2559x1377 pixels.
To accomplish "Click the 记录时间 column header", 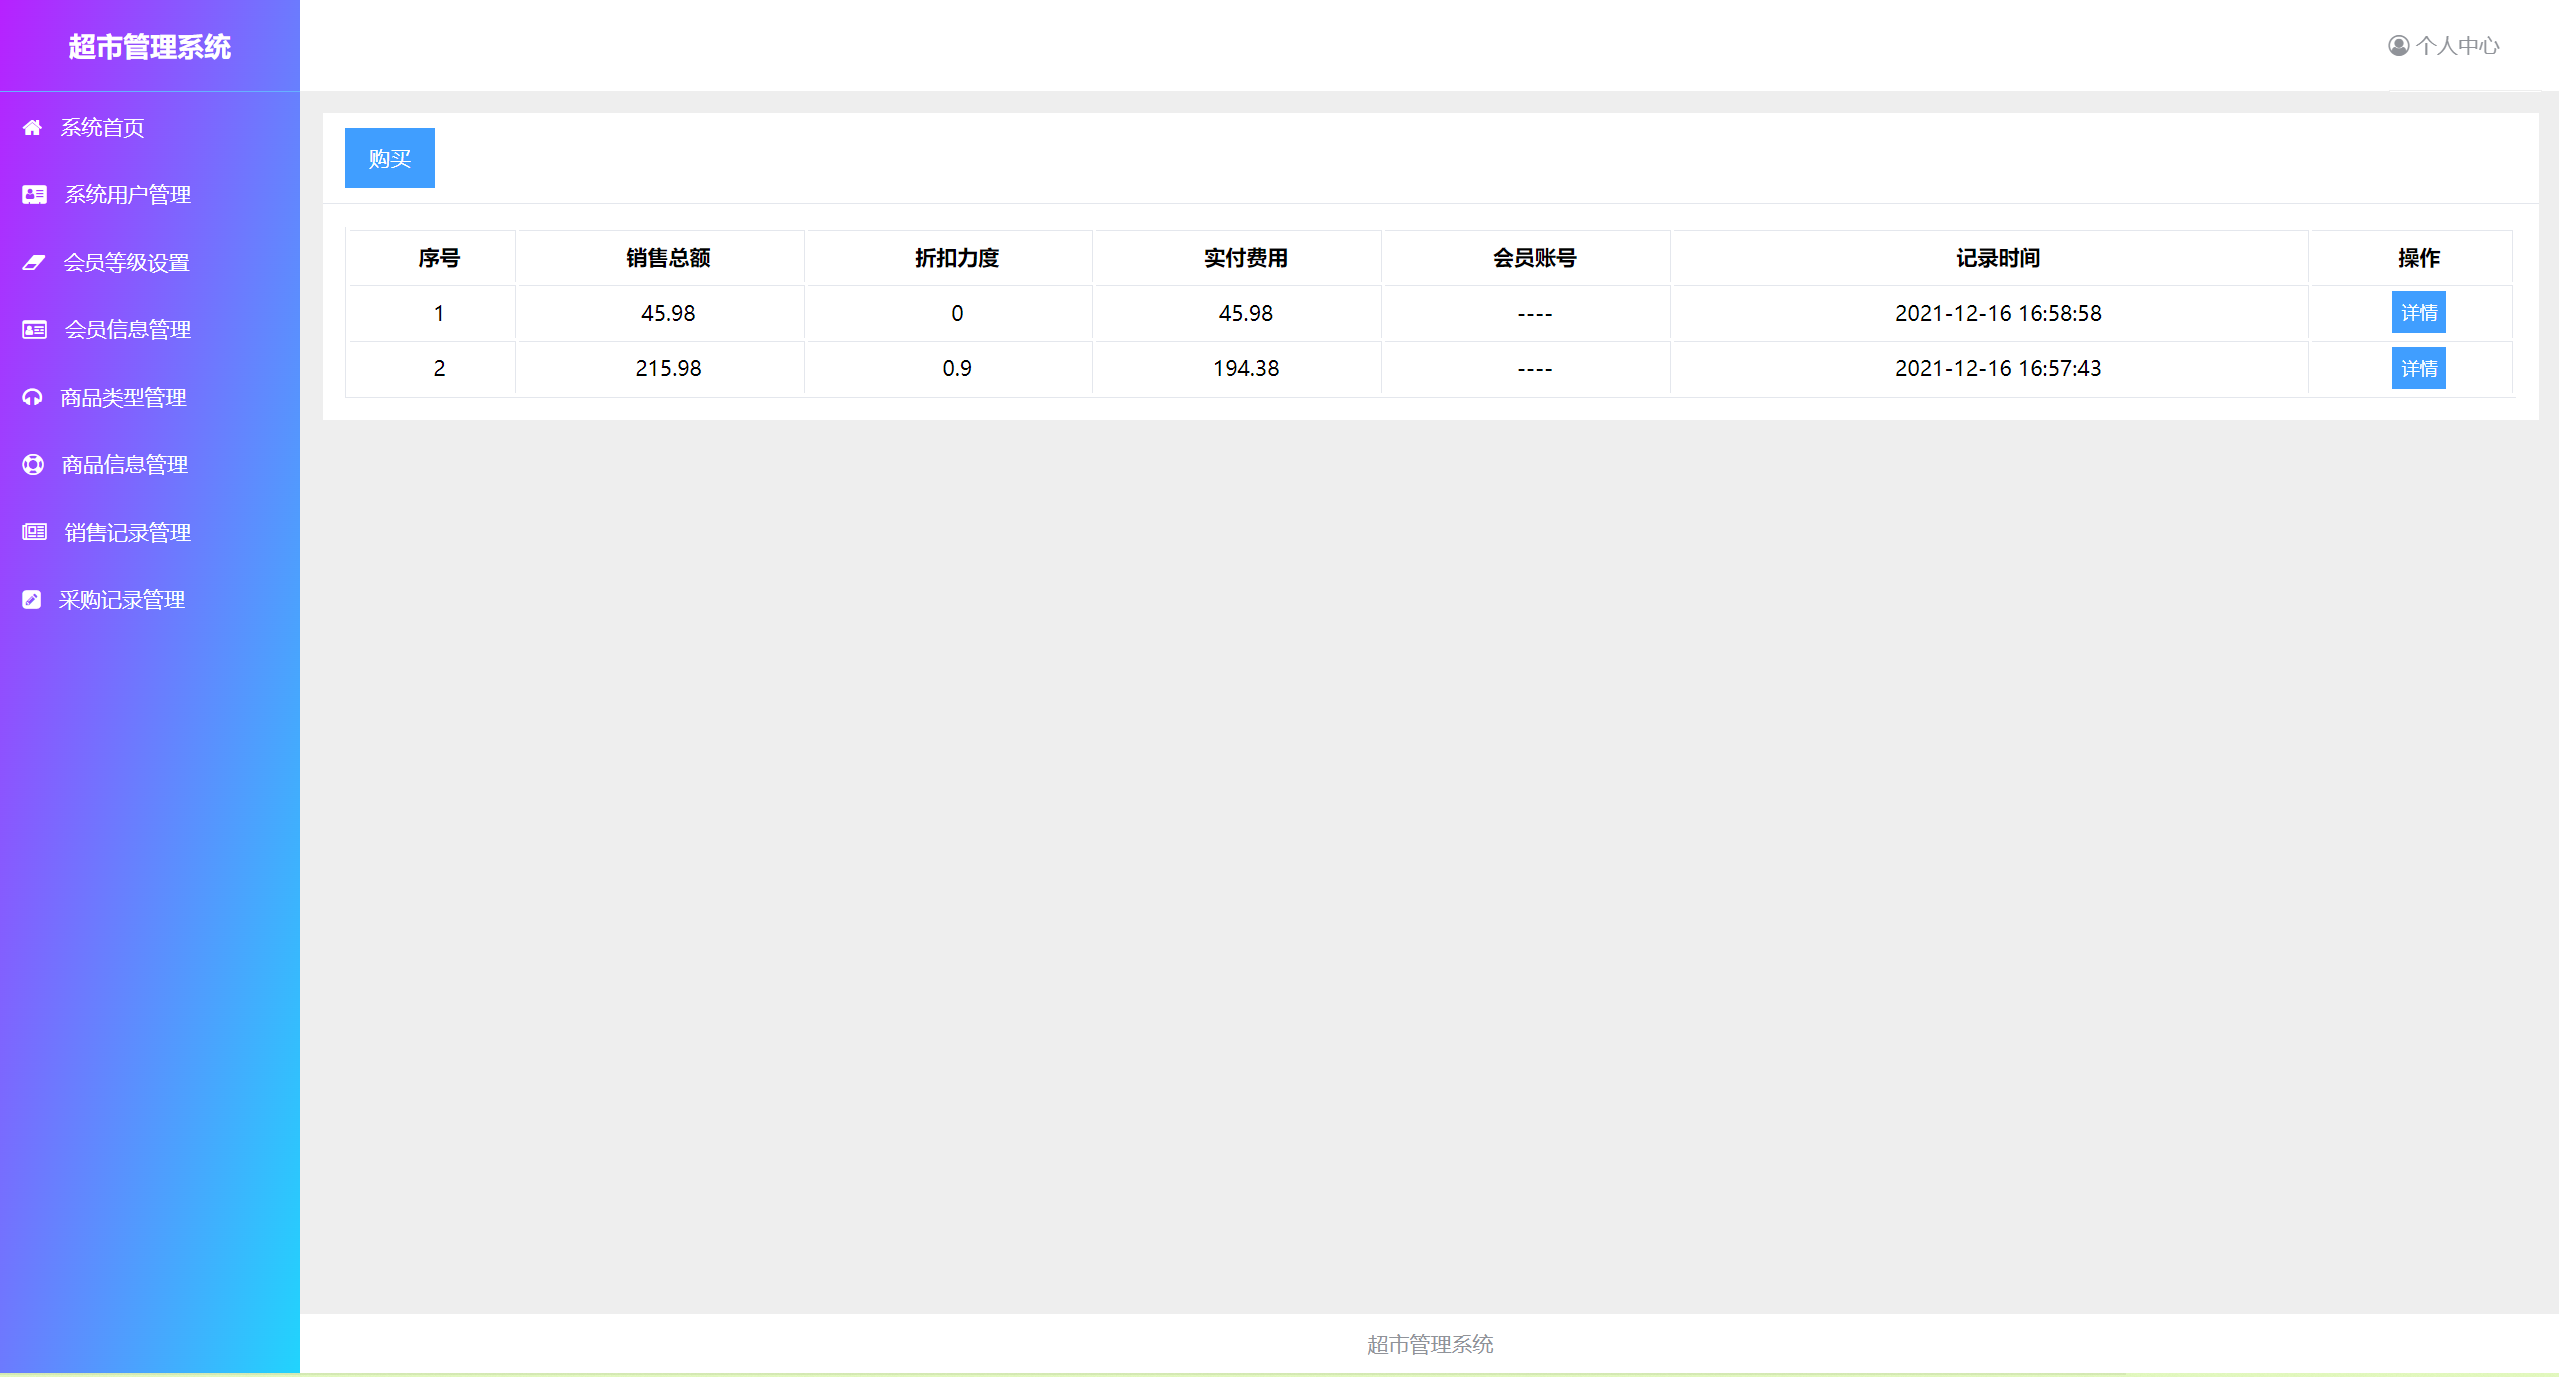I will point(1997,258).
